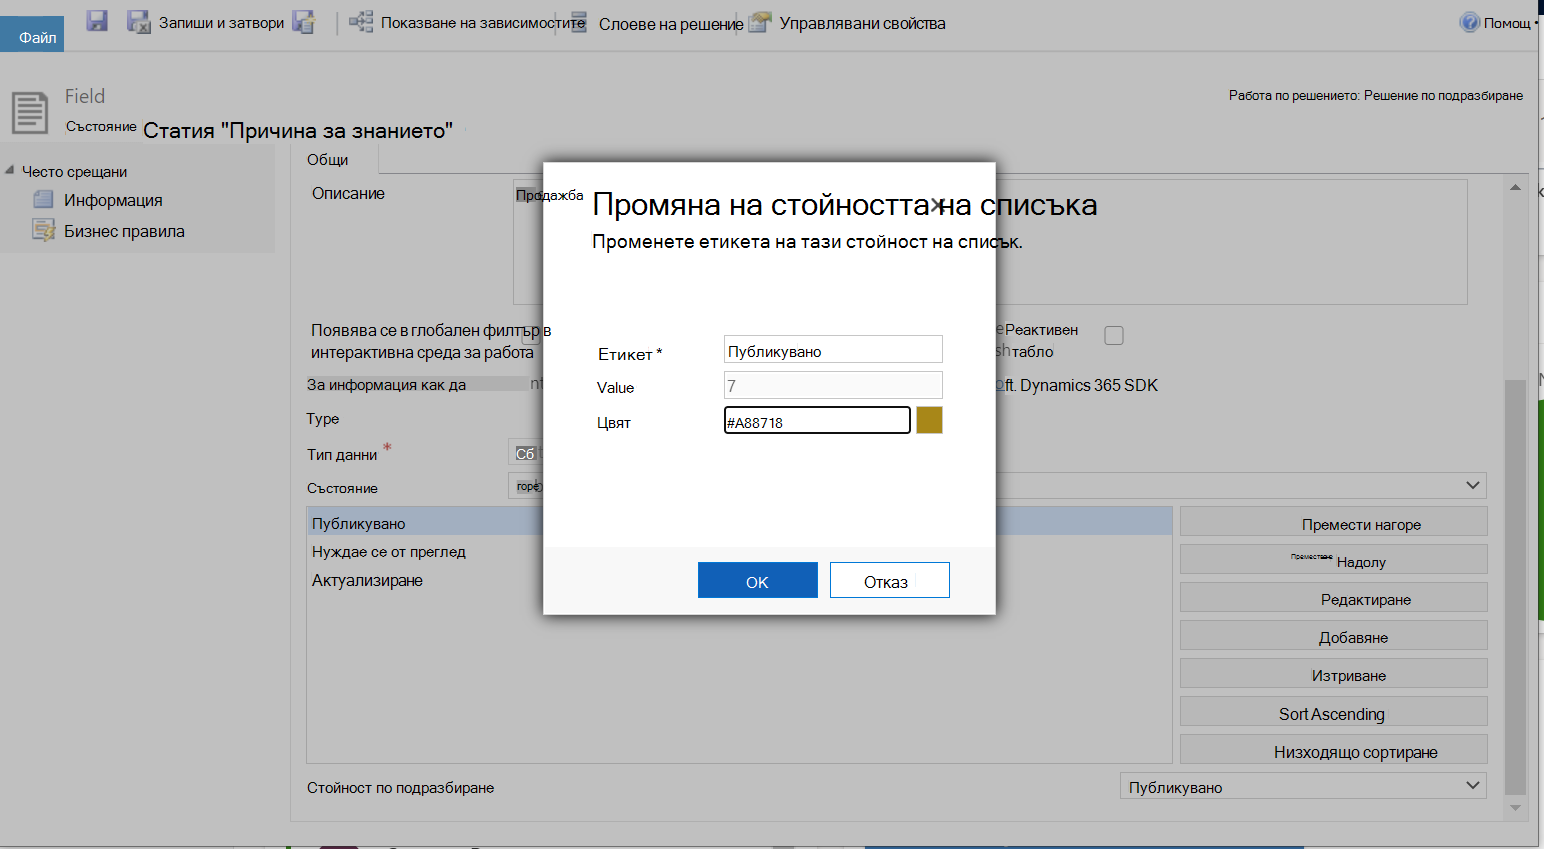Click the Низходящо сортиране button
1544x849 pixels.
pyautogui.click(x=1333, y=749)
